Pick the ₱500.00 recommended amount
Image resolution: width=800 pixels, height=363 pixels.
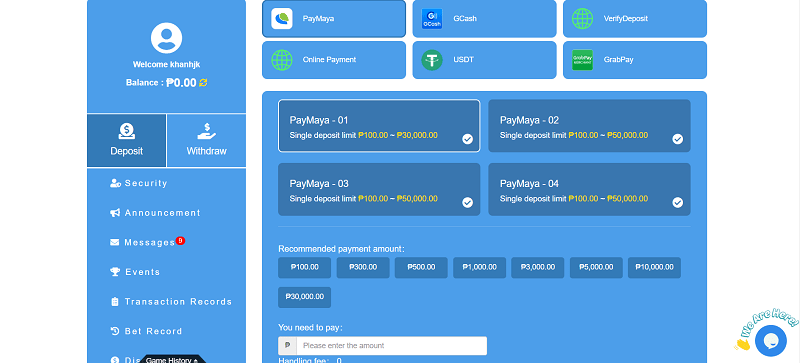click(421, 268)
